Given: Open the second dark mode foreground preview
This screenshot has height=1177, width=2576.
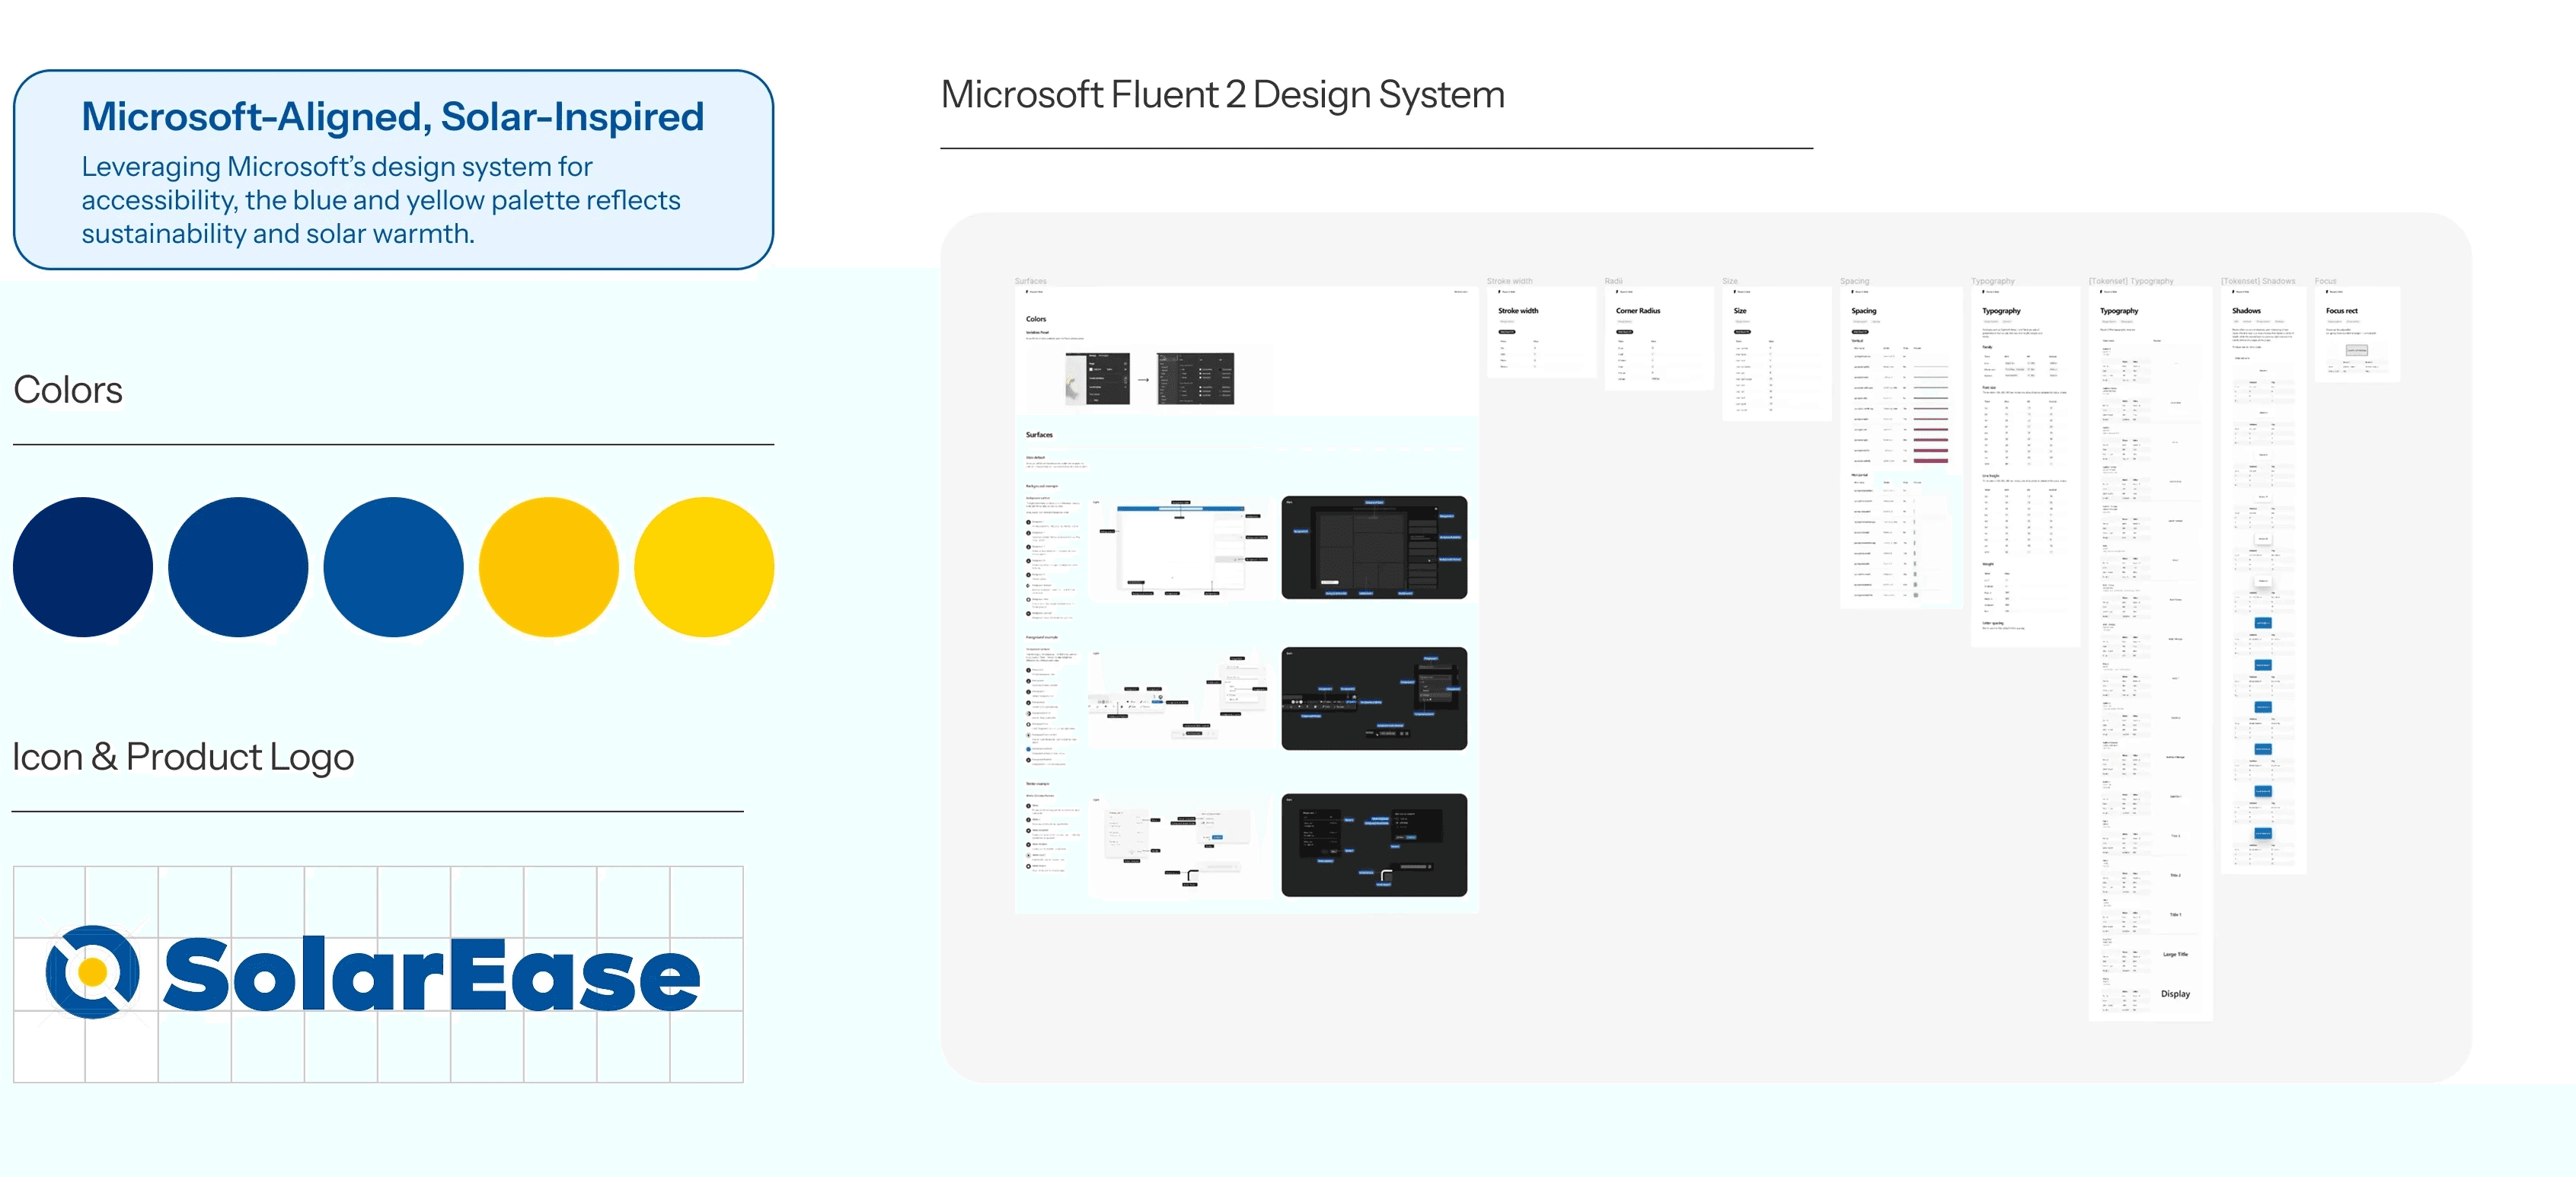Looking at the screenshot, I should (1374, 699).
